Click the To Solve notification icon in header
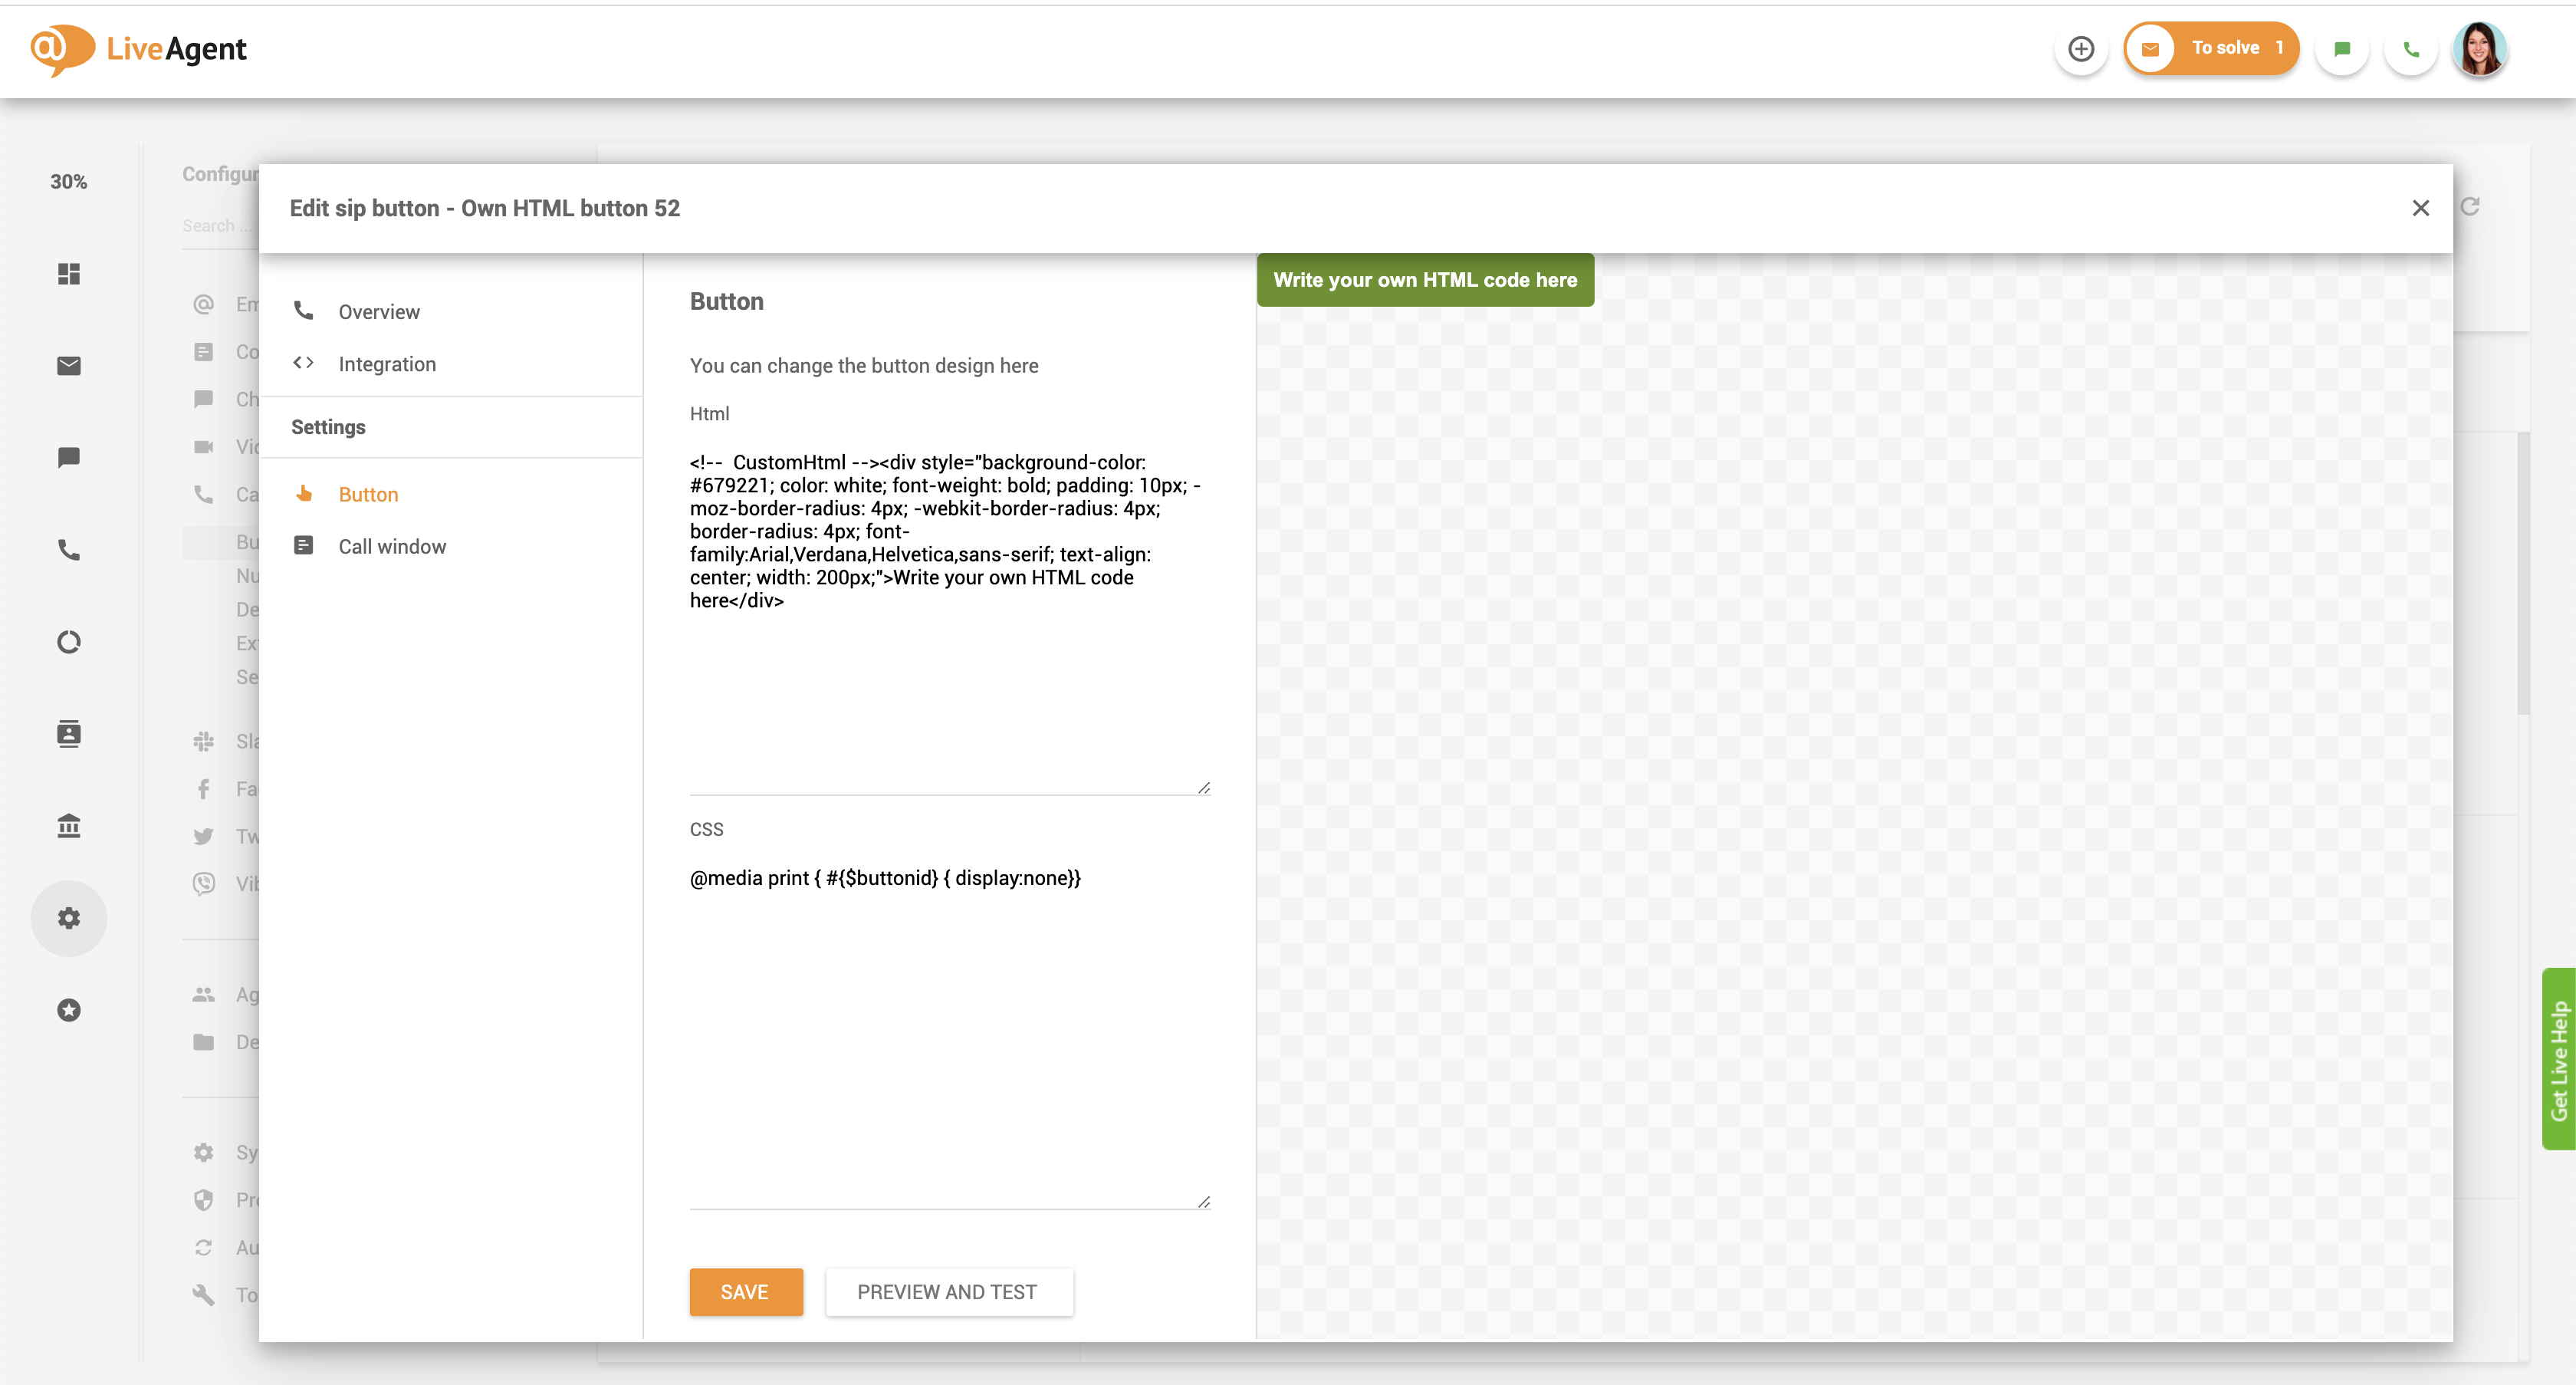This screenshot has width=2576, height=1385. 2210,48
